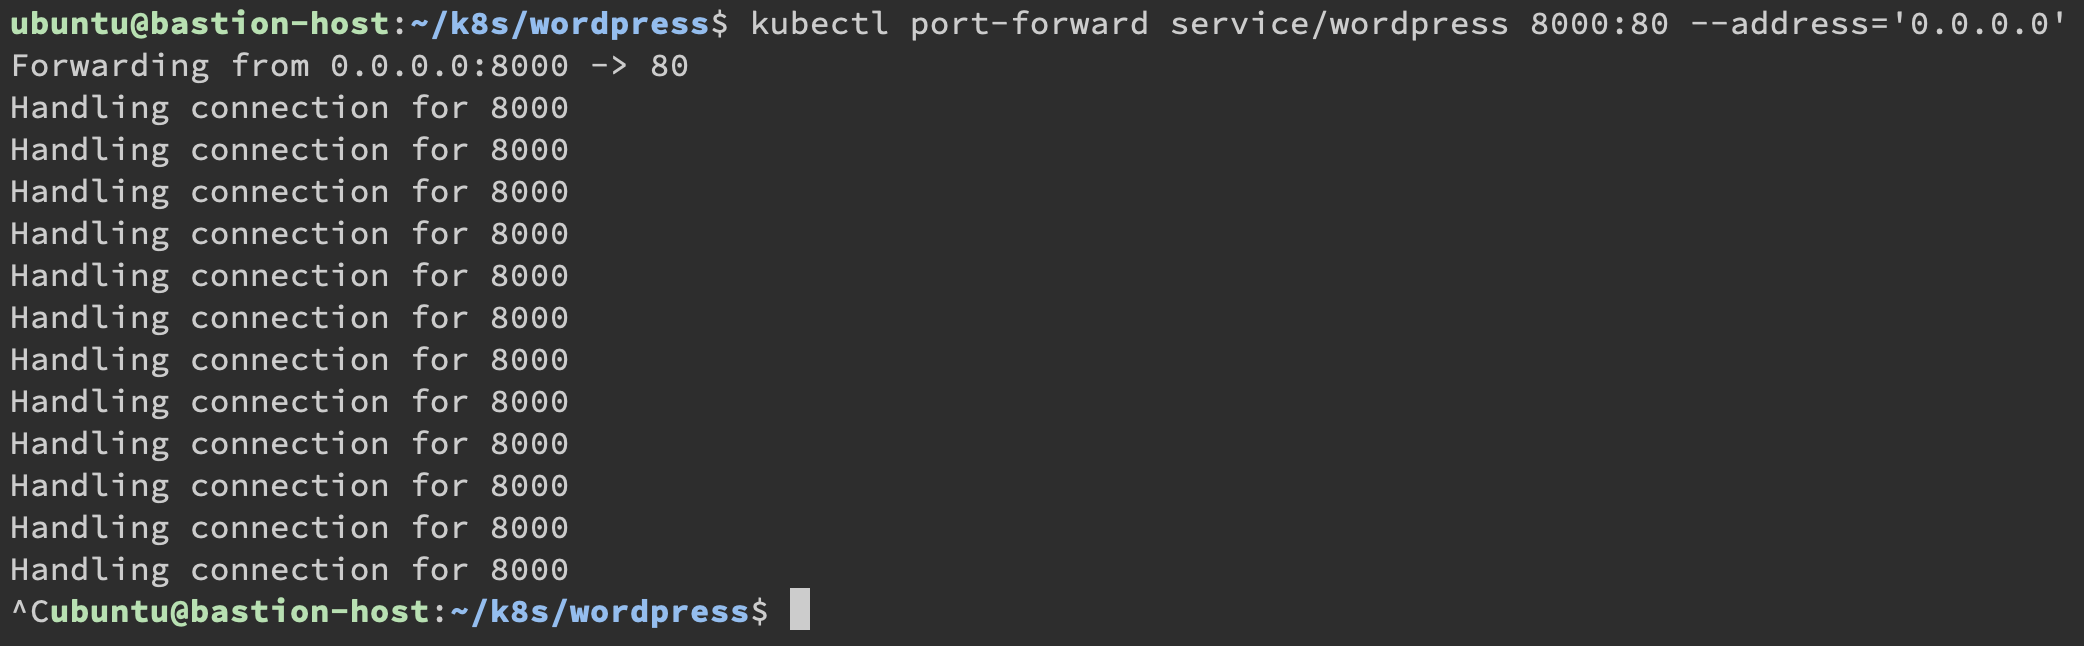Click the first "Handling connection" line
This screenshot has width=2084, height=646.
[199, 108]
